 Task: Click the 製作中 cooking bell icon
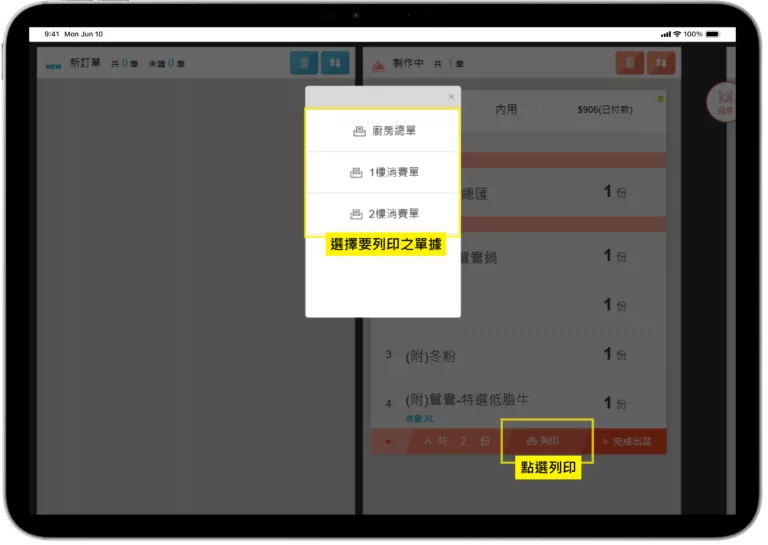coord(378,64)
